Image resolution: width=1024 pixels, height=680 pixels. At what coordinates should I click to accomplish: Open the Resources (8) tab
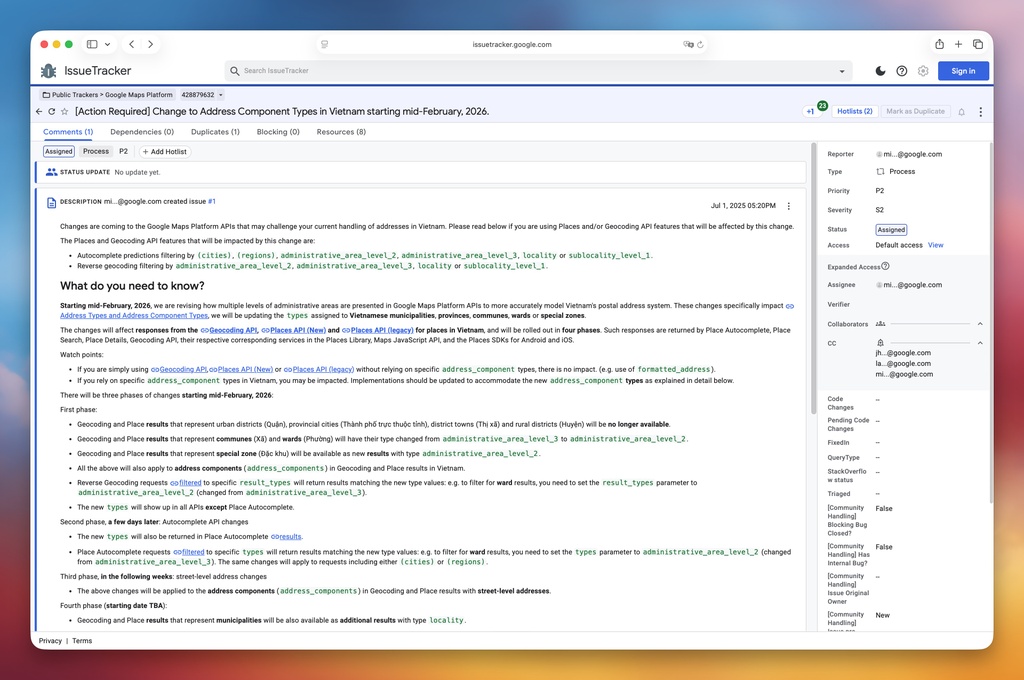click(x=341, y=132)
